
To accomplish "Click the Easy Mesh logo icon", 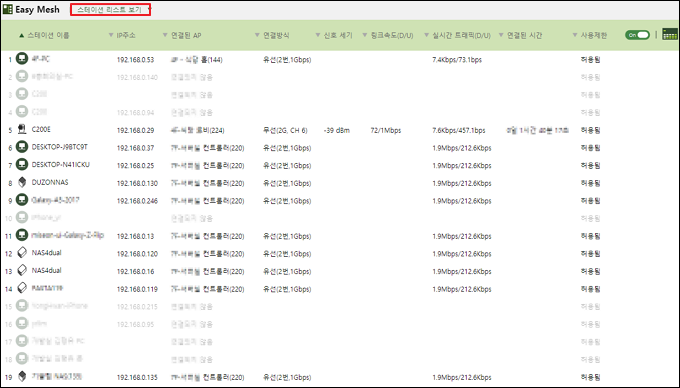I will (8, 9).
